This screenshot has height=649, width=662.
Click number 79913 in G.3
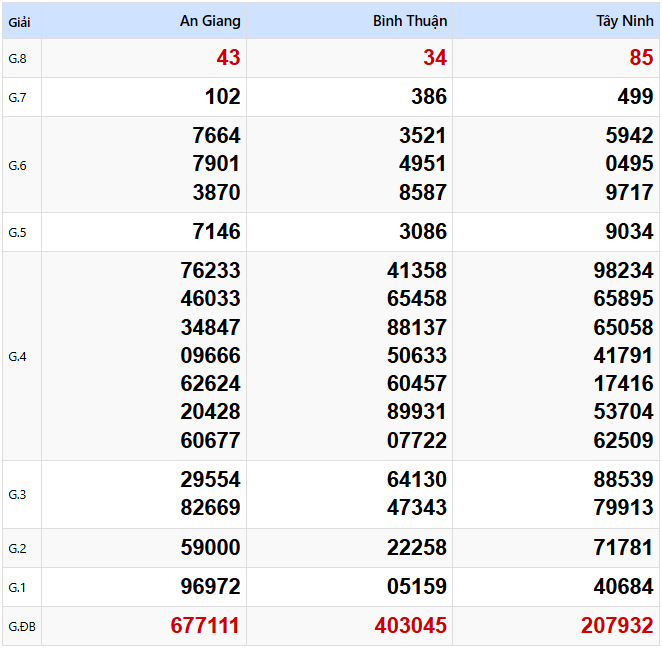click(624, 507)
